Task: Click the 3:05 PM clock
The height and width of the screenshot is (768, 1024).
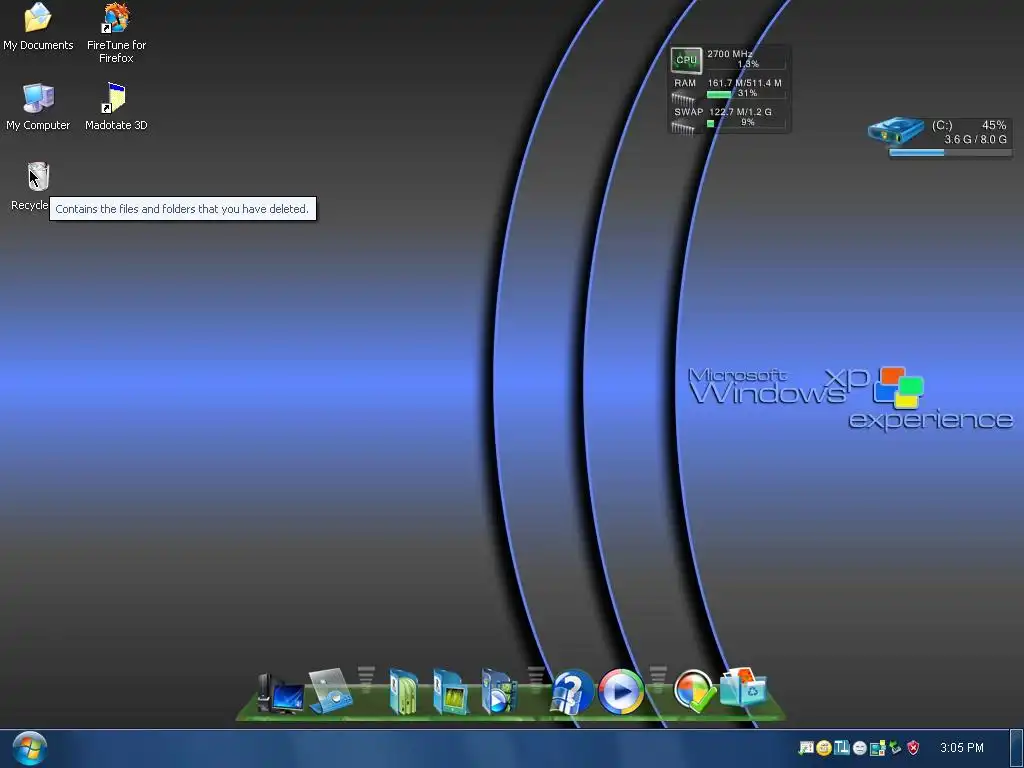Action: click(x=961, y=748)
